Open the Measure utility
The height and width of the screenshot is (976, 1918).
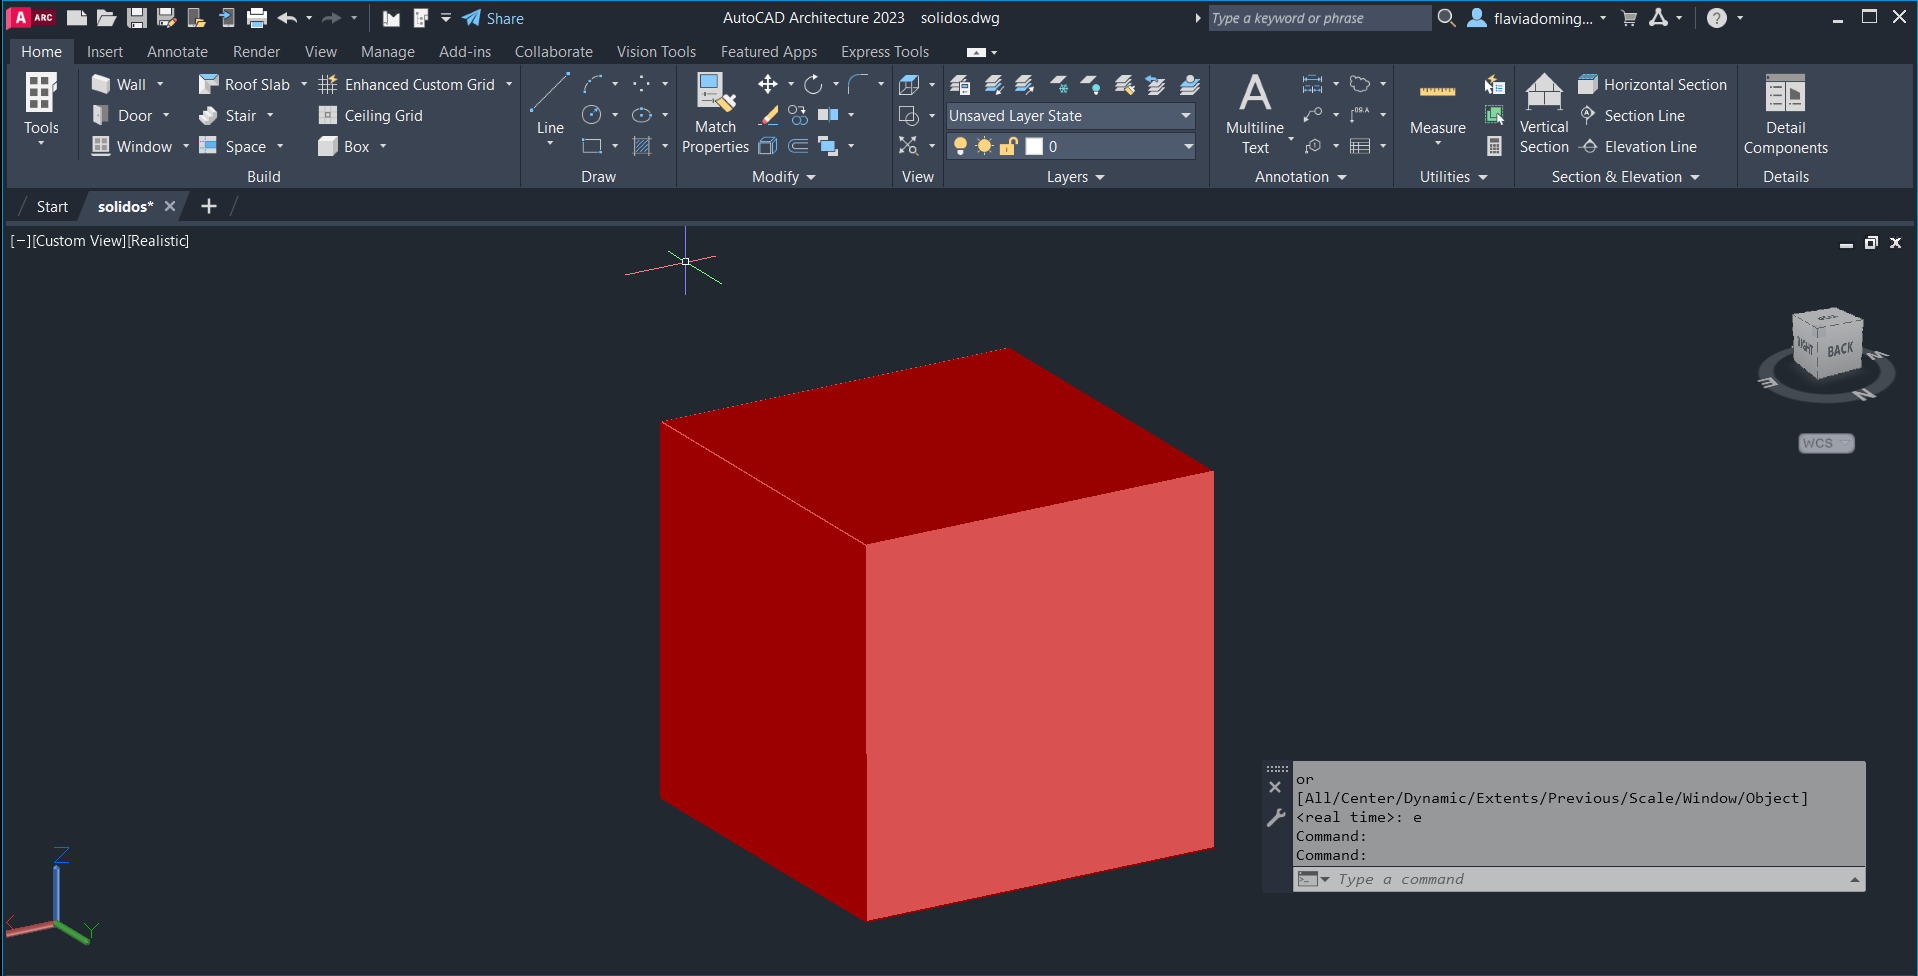[1438, 108]
